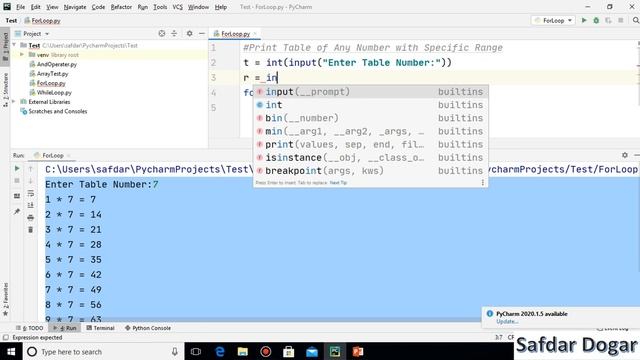This screenshot has width=640, height=360.
Task: Open Project panel settings gear
Action: 189,33
